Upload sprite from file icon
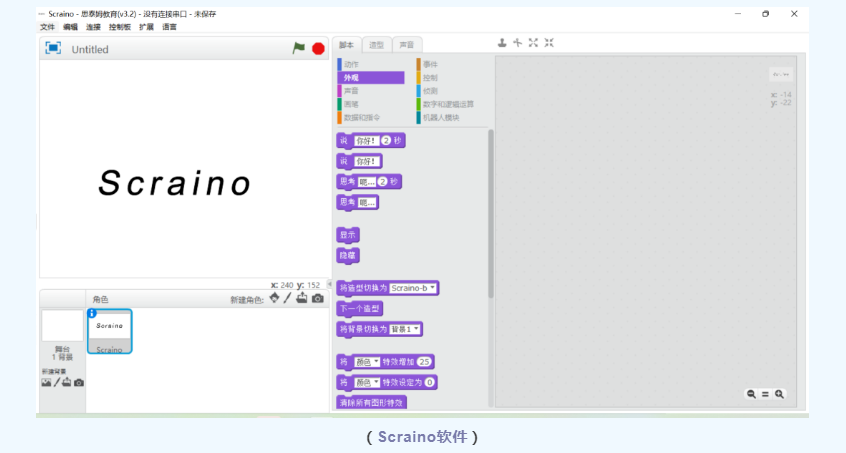 pyautogui.click(x=302, y=298)
